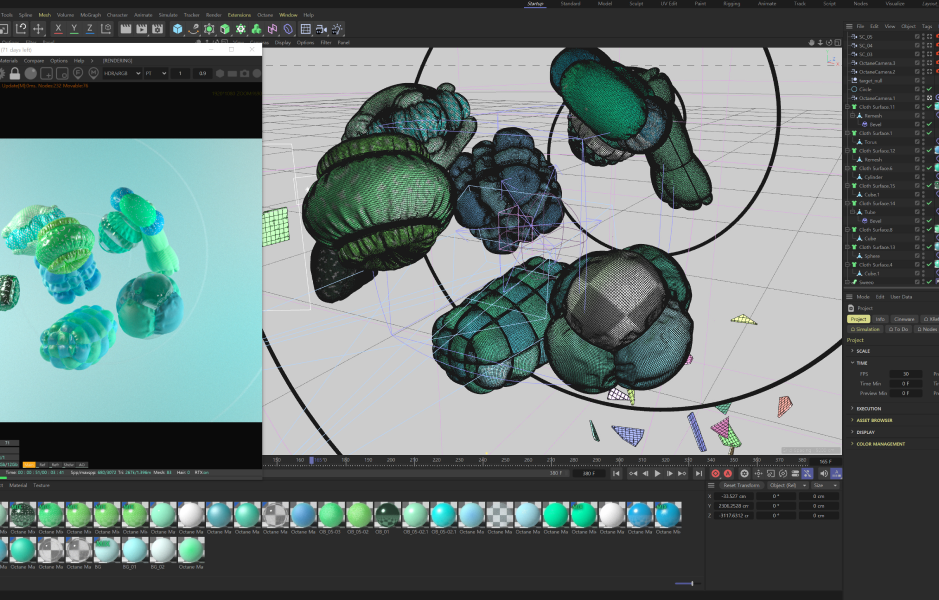
Task: Select the Move tool in top toolbar
Action: [38, 28]
